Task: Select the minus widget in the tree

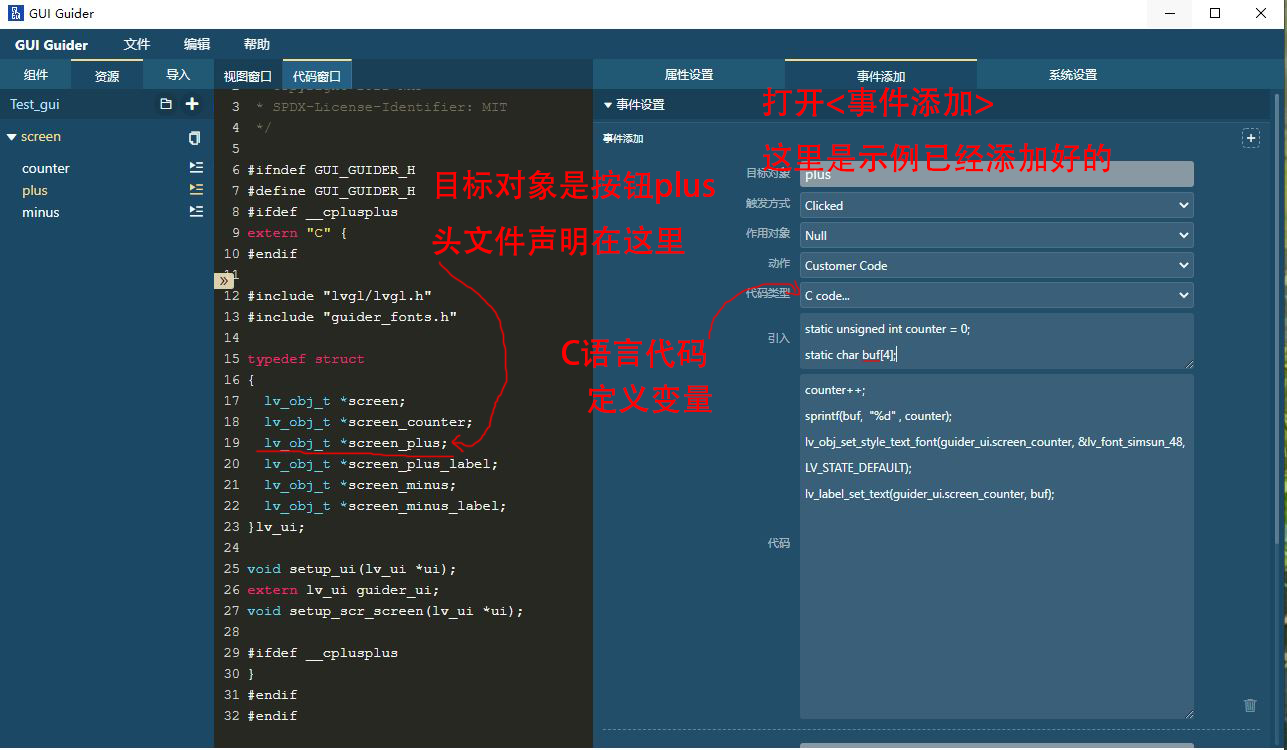Action: 41,212
